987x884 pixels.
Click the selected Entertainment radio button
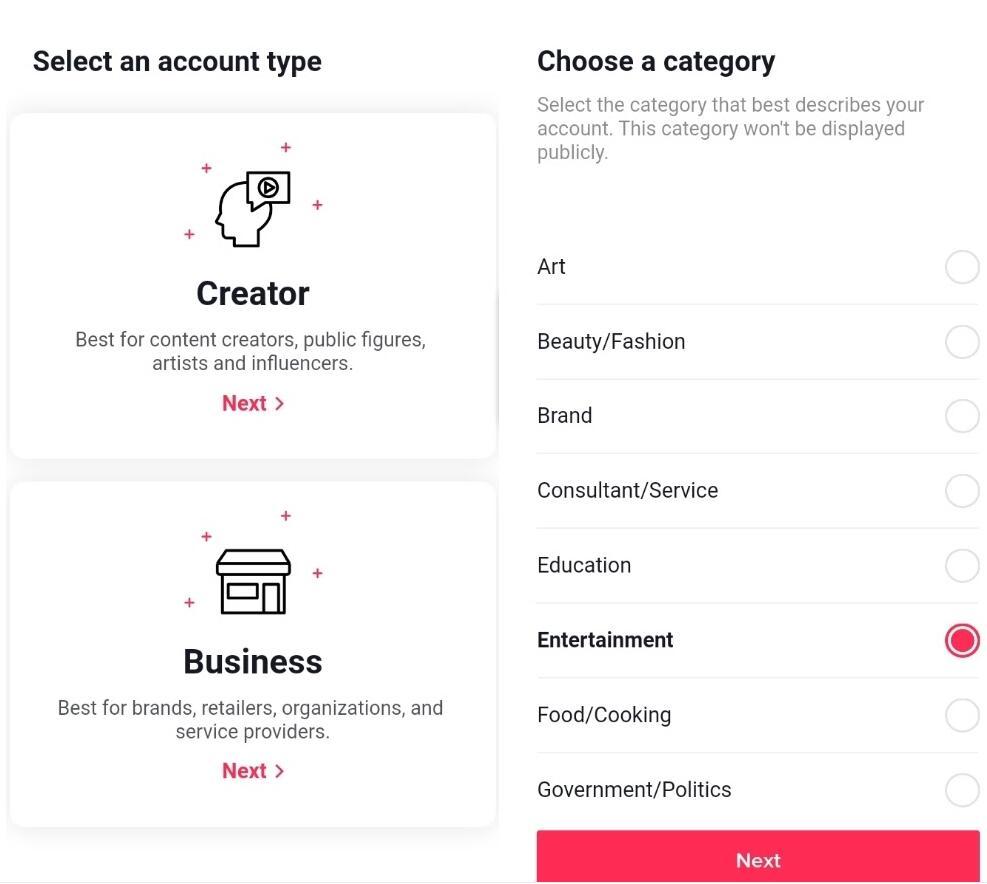(961, 641)
